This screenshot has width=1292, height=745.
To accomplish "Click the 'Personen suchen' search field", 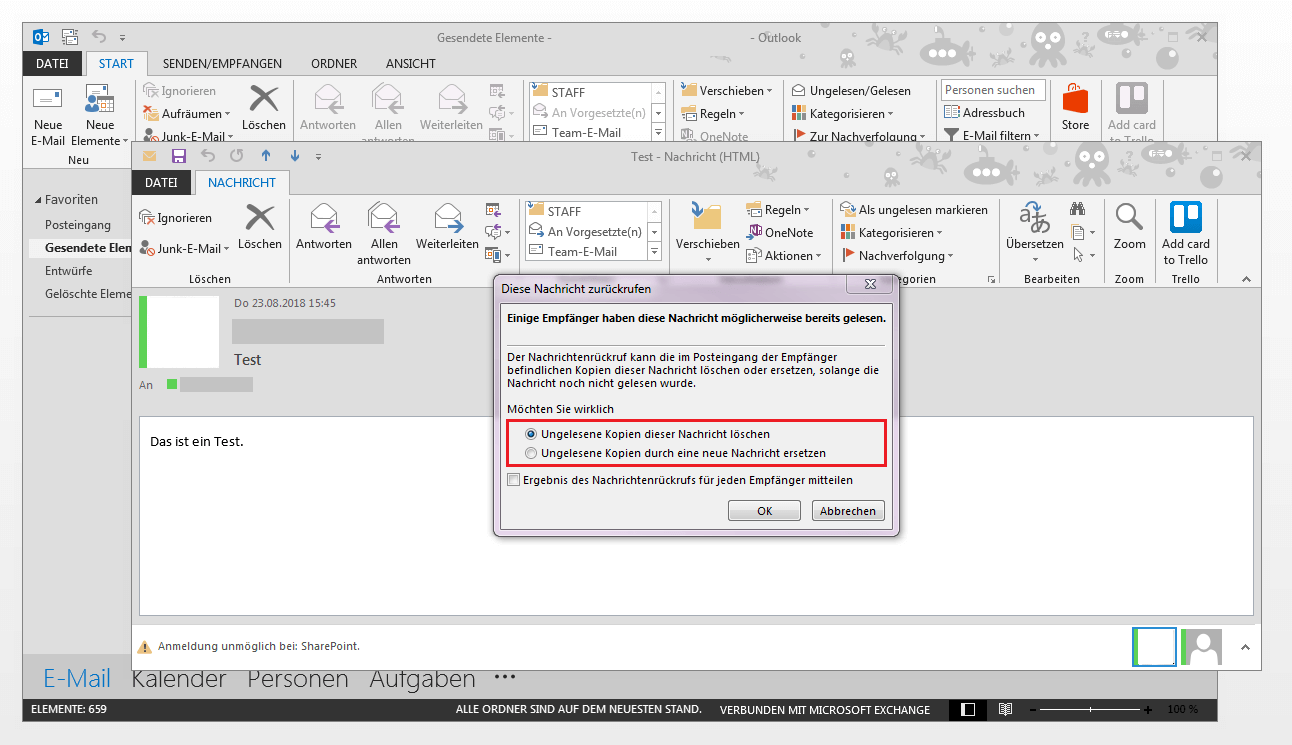I will coord(993,90).
